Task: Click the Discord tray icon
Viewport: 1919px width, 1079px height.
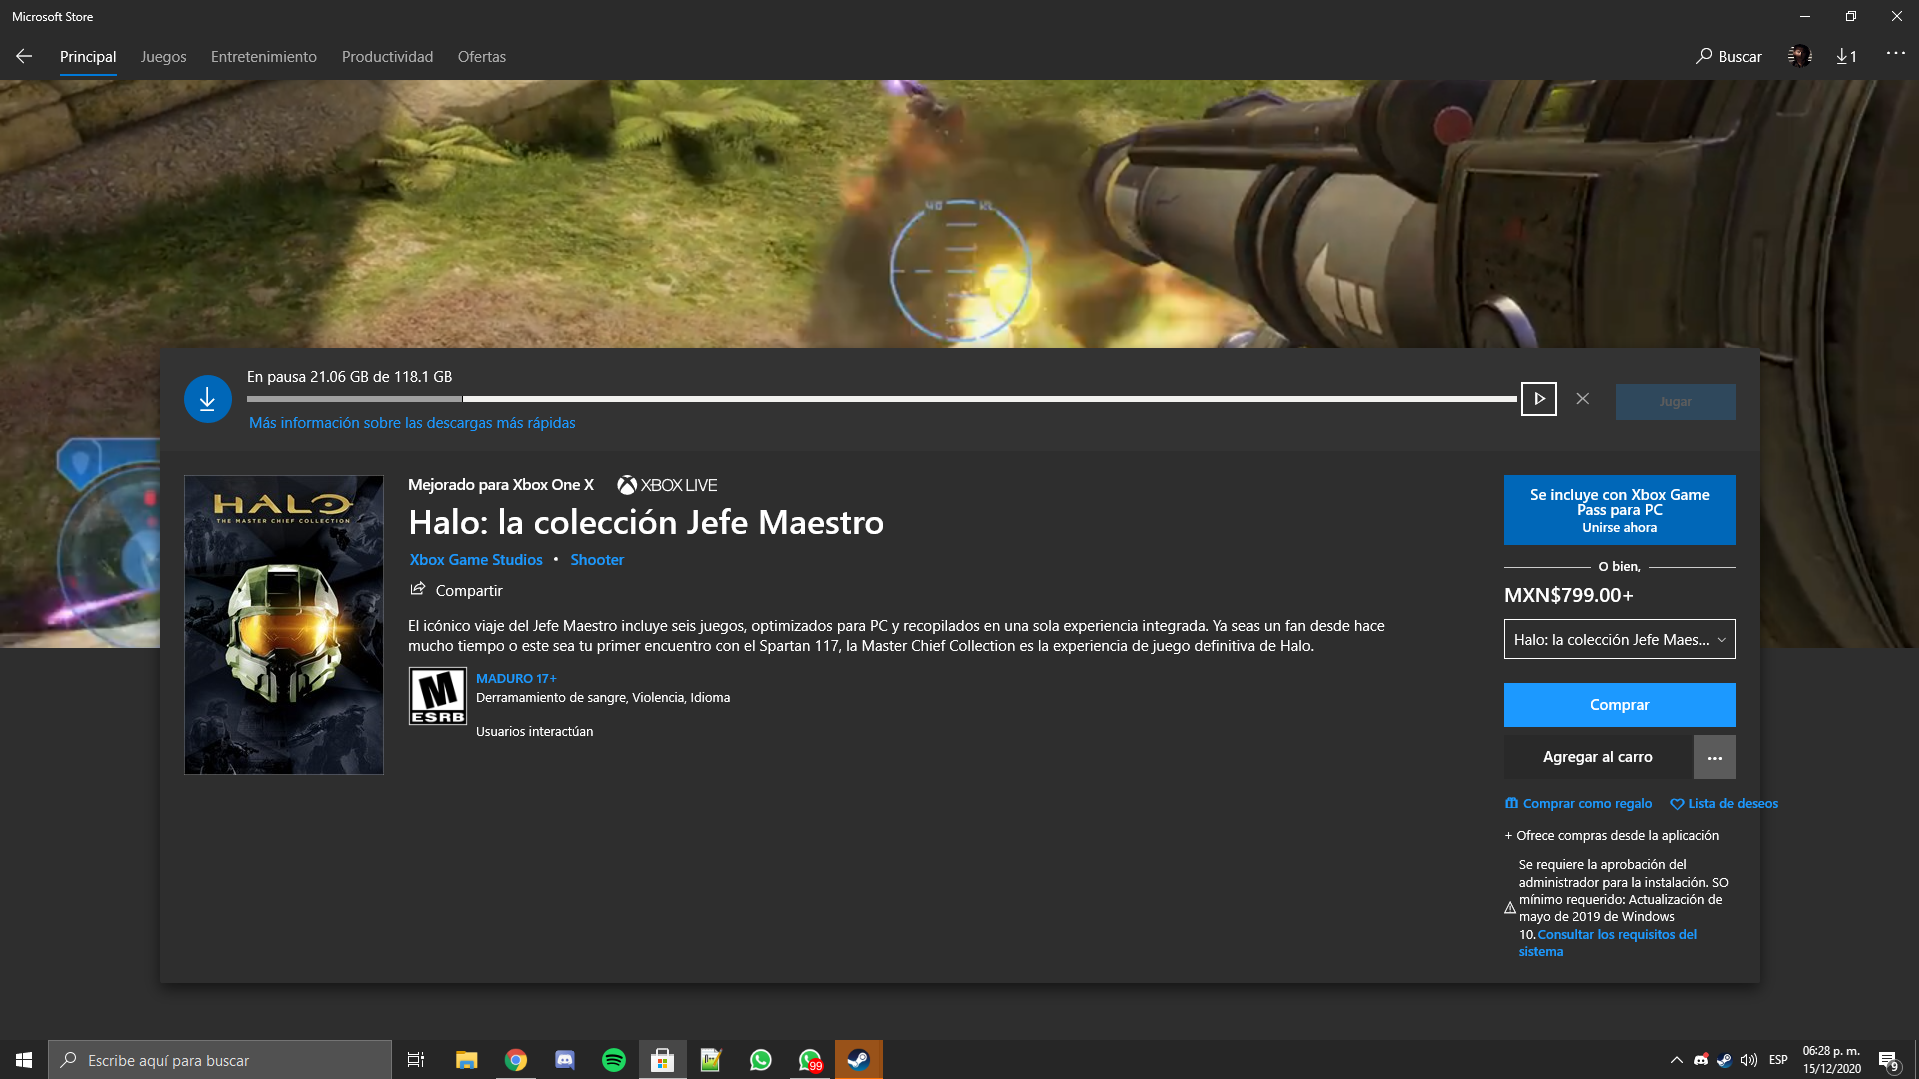Action: pos(1701,1060)
